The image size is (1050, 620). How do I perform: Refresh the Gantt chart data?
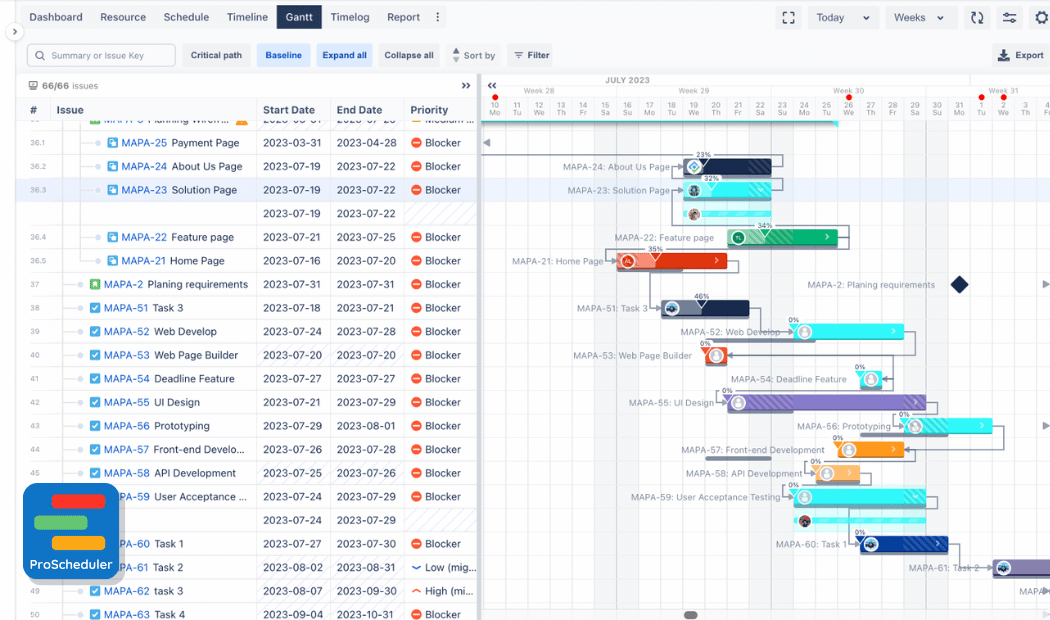[x=977, y=17]
